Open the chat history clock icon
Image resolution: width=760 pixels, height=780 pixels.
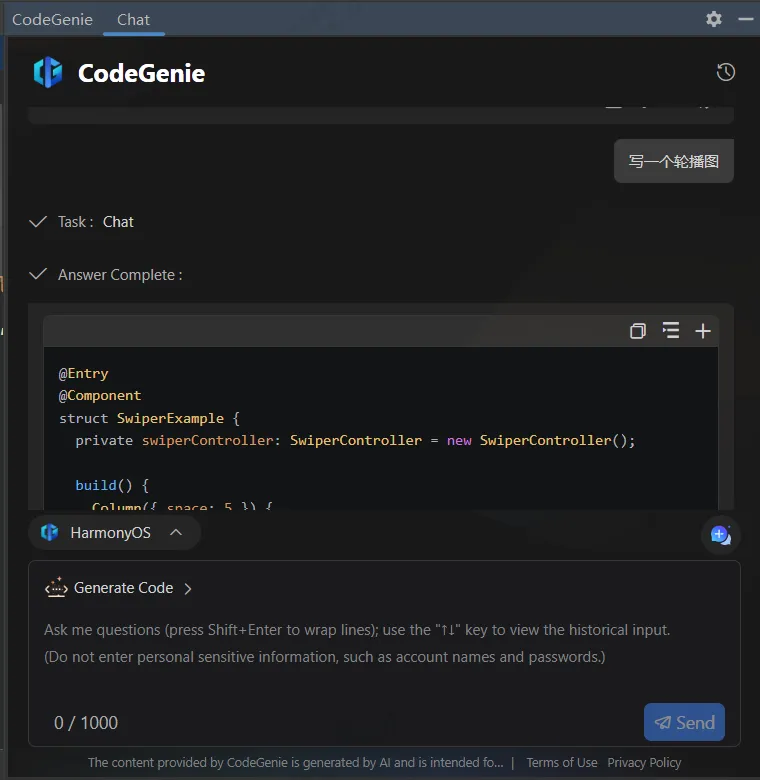pyautogui.click(x=726, y=72)
